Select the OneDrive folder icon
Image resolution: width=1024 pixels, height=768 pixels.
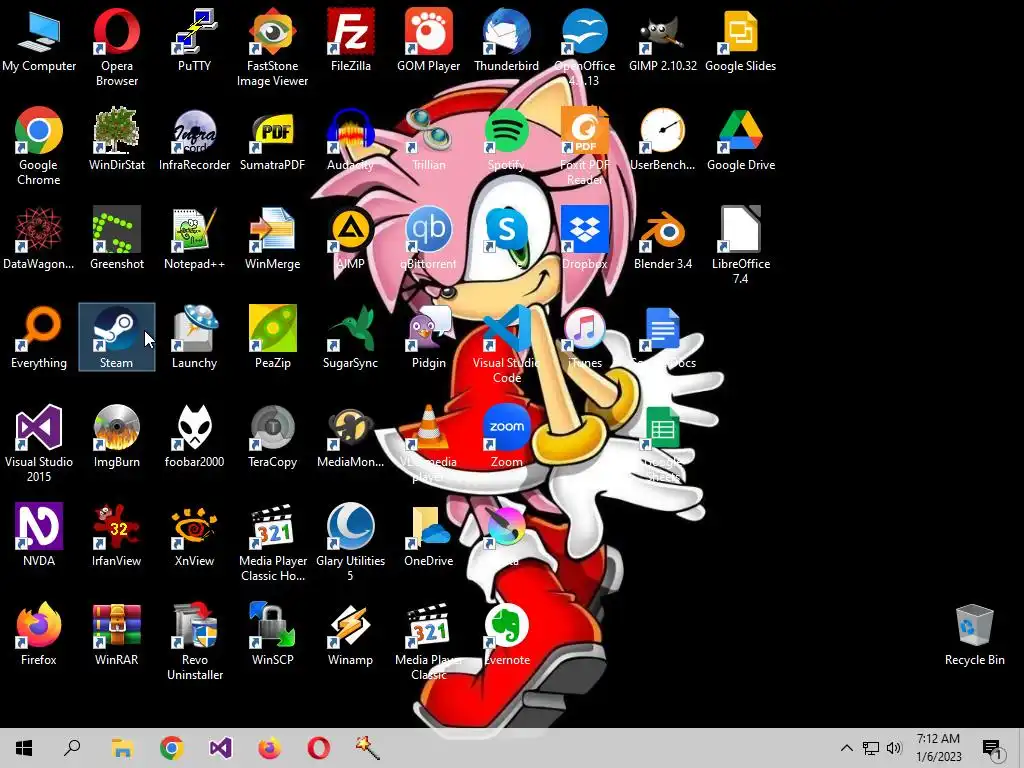tap(428, 527)
